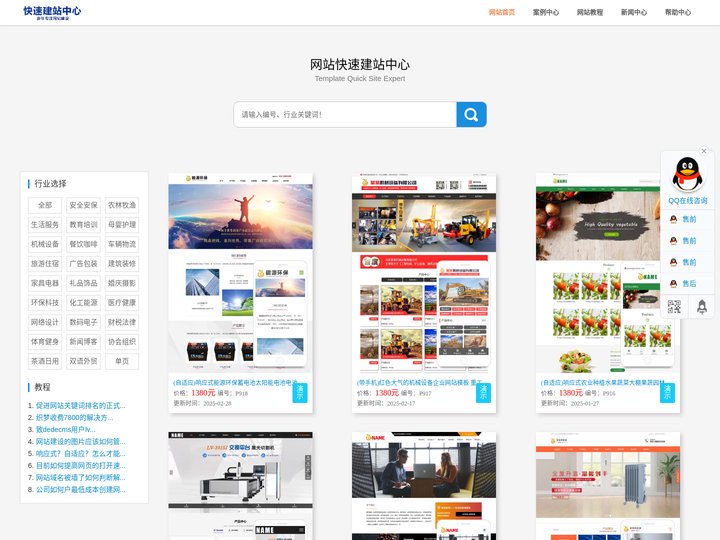Select the 机械设备 industry filter
720x540 pixels.
[x=45, y=244]
